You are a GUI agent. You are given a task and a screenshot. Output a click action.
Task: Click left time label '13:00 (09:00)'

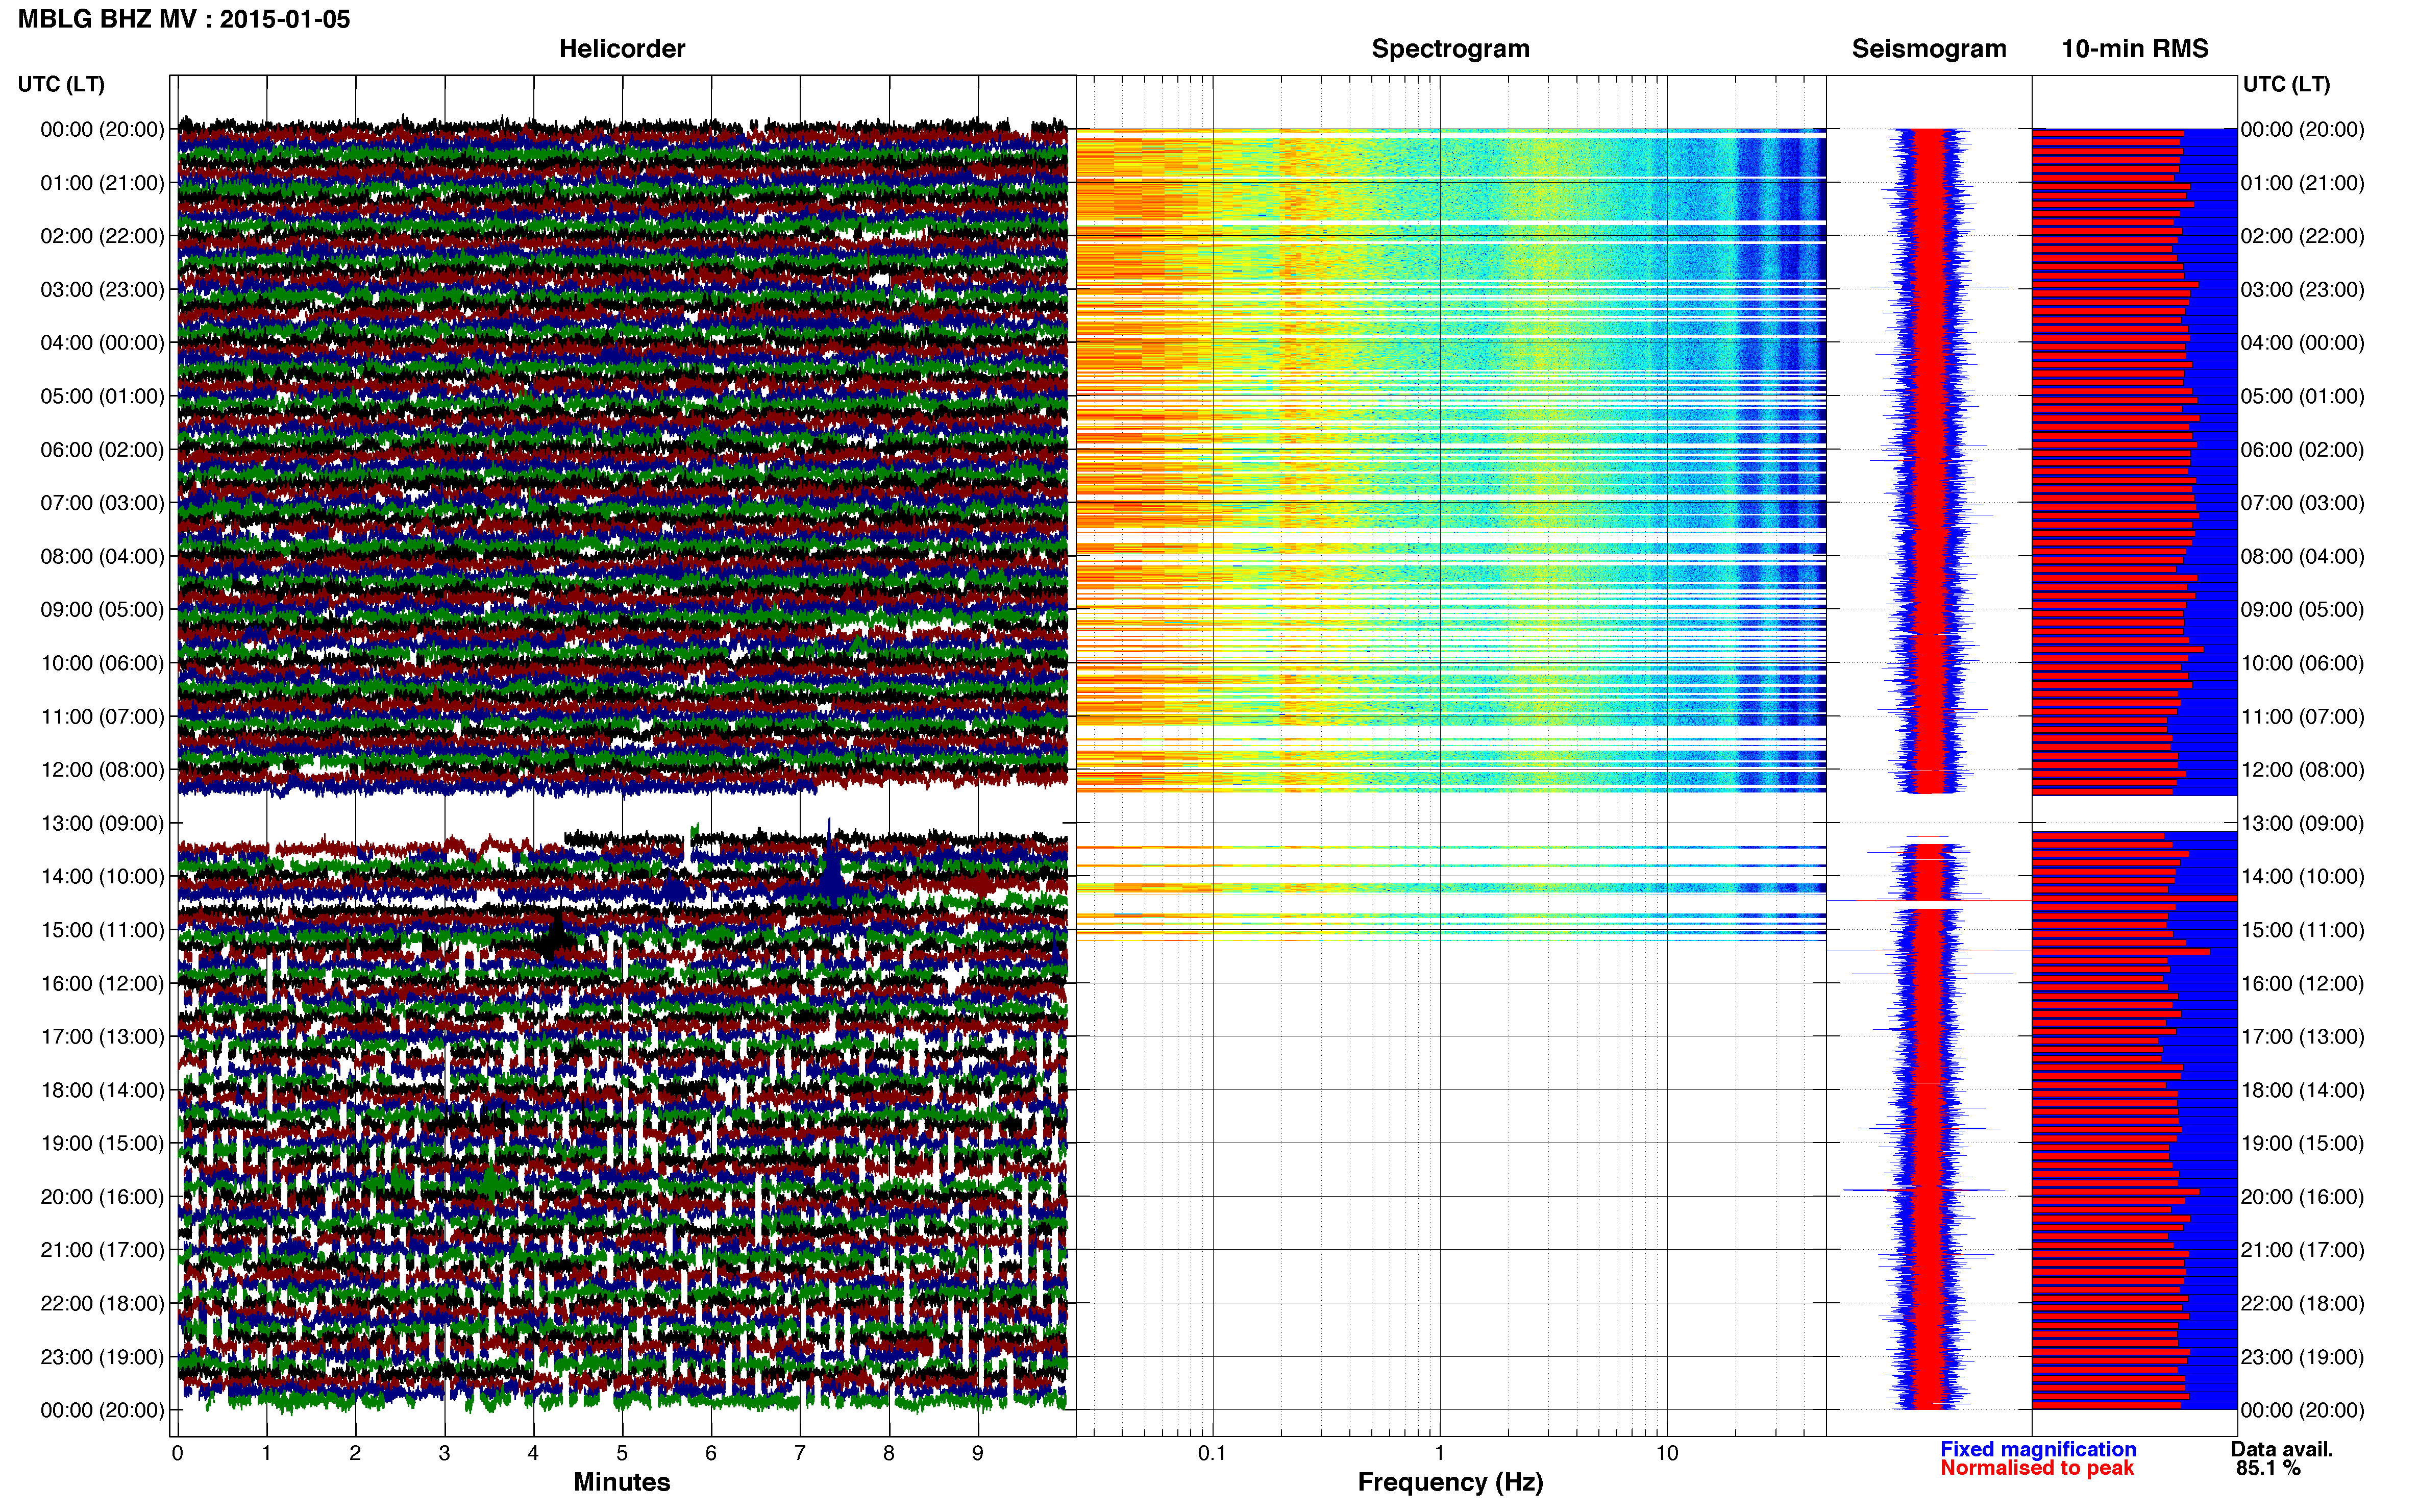(102, 823)
